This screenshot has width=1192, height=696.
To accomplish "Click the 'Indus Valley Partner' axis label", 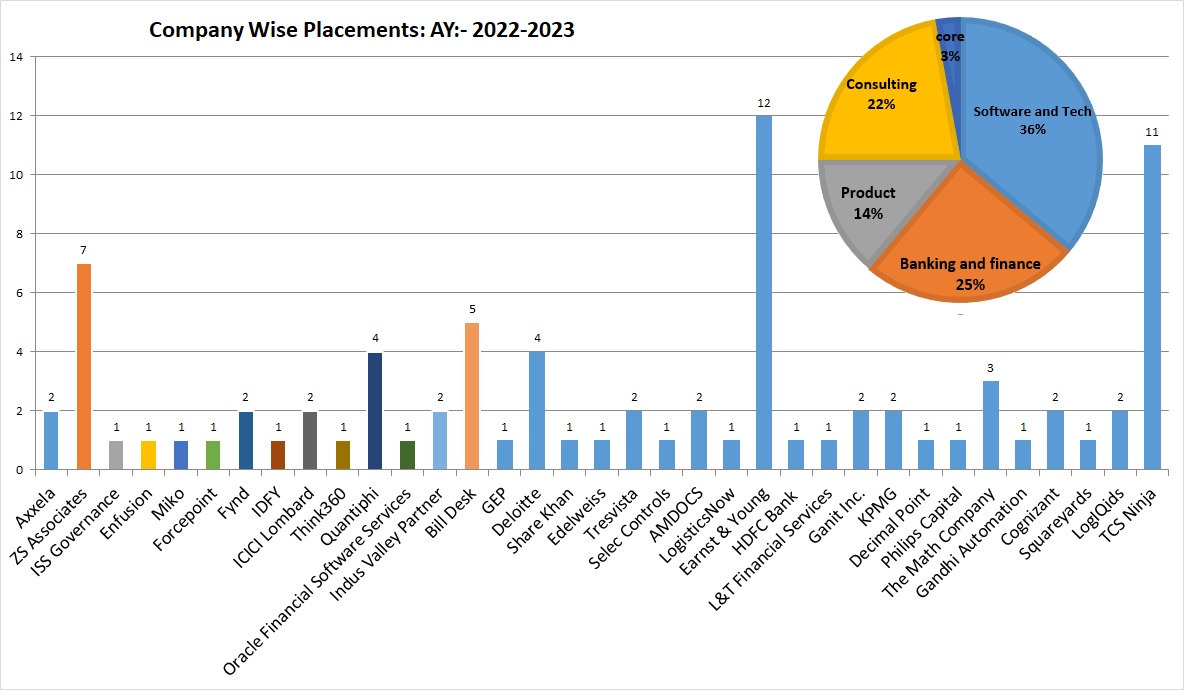I will pyautogui.click(x=387, y=544).
